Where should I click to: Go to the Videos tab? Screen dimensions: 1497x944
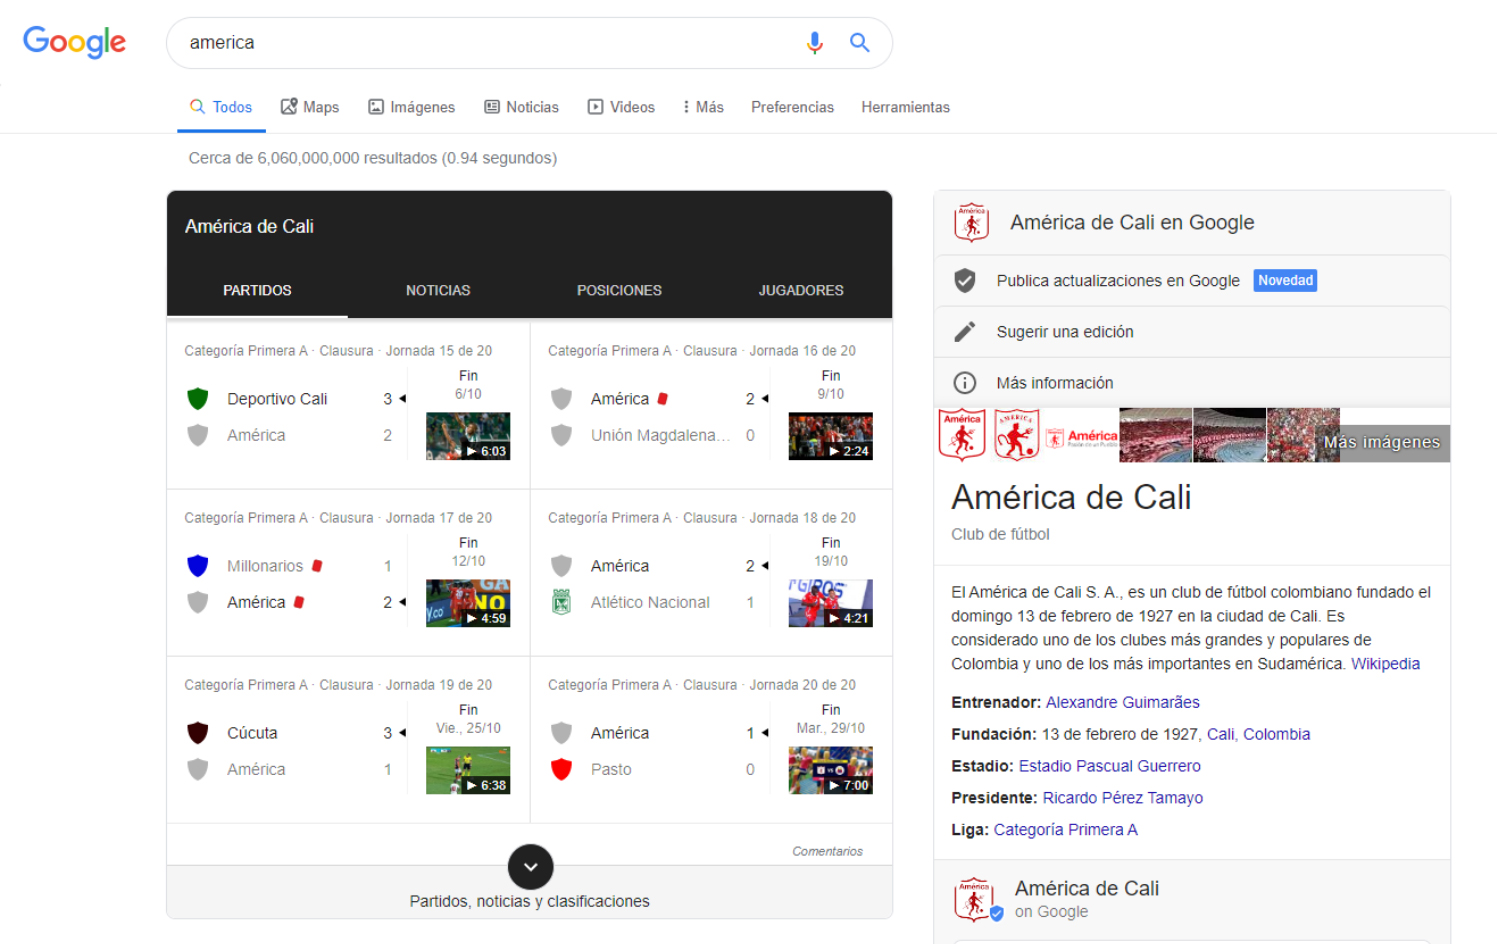tap(621, 107)
